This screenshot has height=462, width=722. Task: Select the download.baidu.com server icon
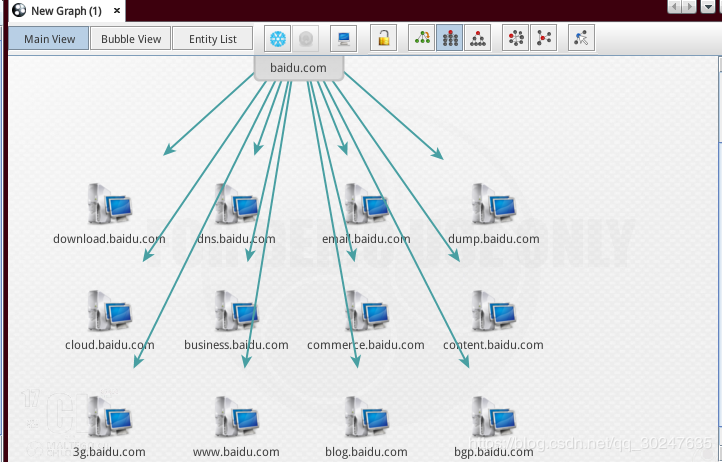[110, 204]
